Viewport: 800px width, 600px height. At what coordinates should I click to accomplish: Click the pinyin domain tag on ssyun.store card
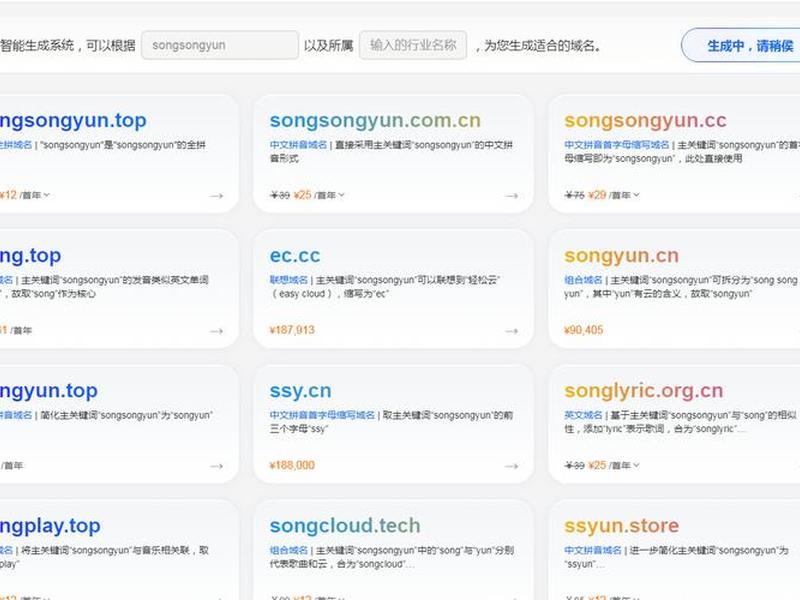click(592, 550)
